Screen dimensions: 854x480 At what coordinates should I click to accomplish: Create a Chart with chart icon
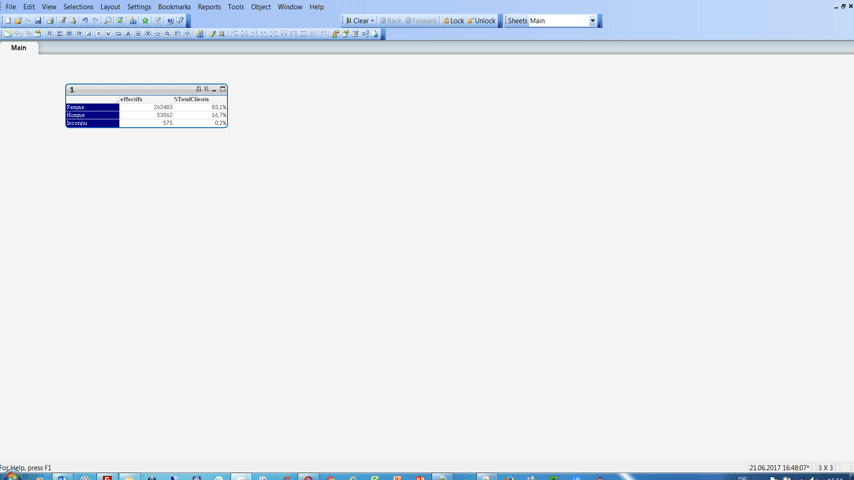click(x=89, y=34)
